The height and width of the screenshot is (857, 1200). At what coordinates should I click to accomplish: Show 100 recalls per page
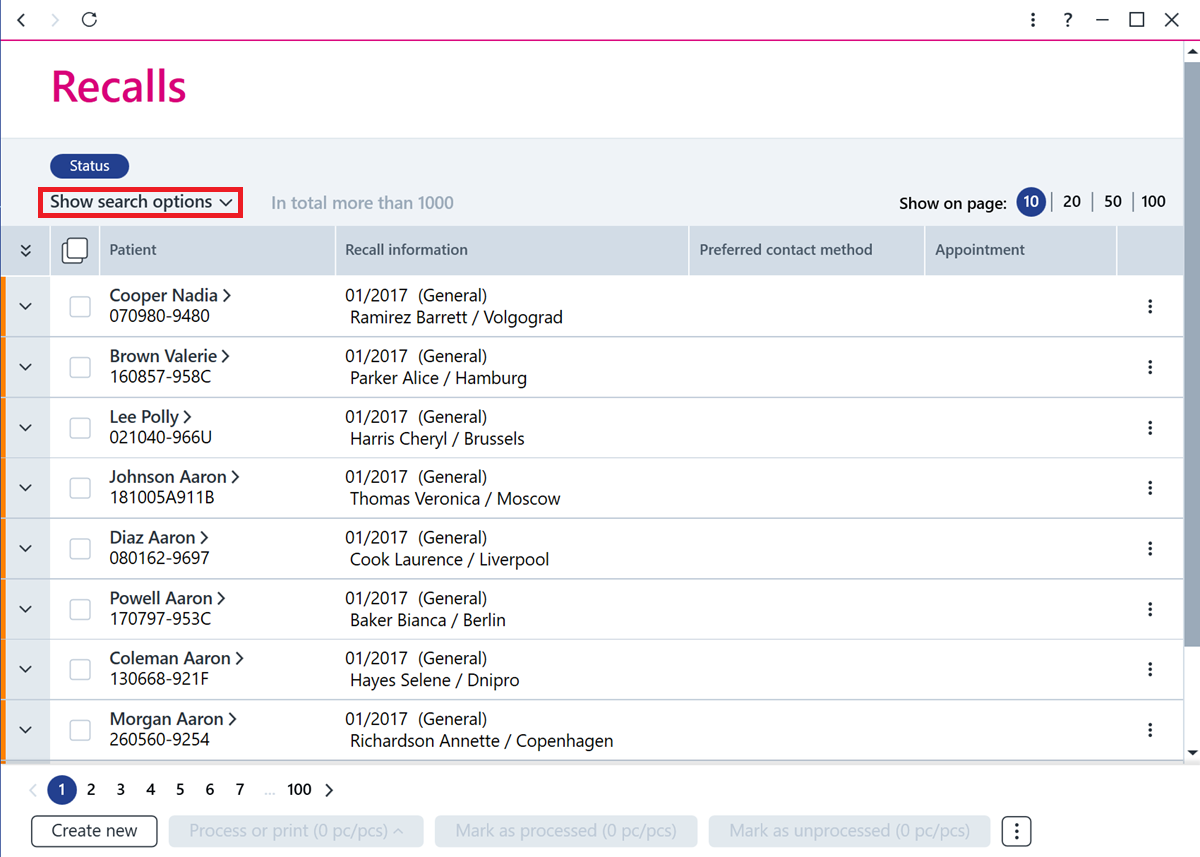coord(1153,202)
